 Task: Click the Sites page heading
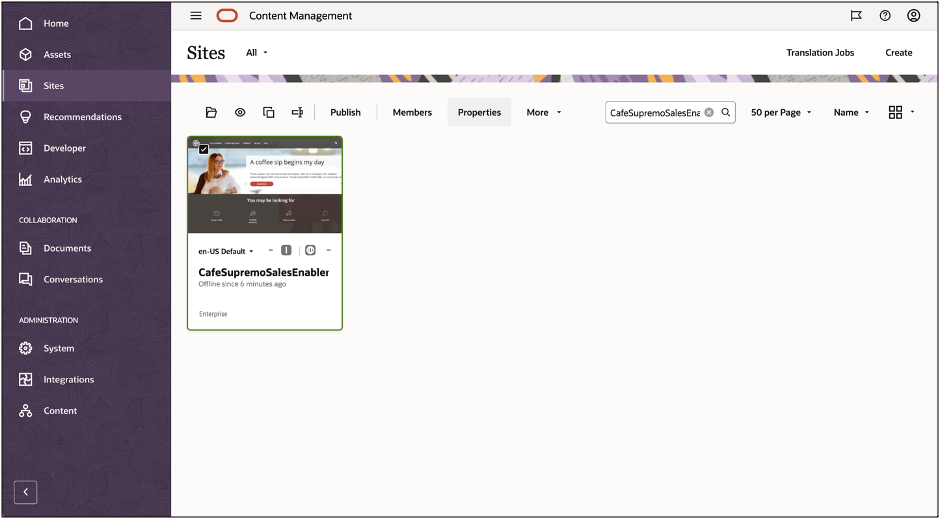coord(206,53)
